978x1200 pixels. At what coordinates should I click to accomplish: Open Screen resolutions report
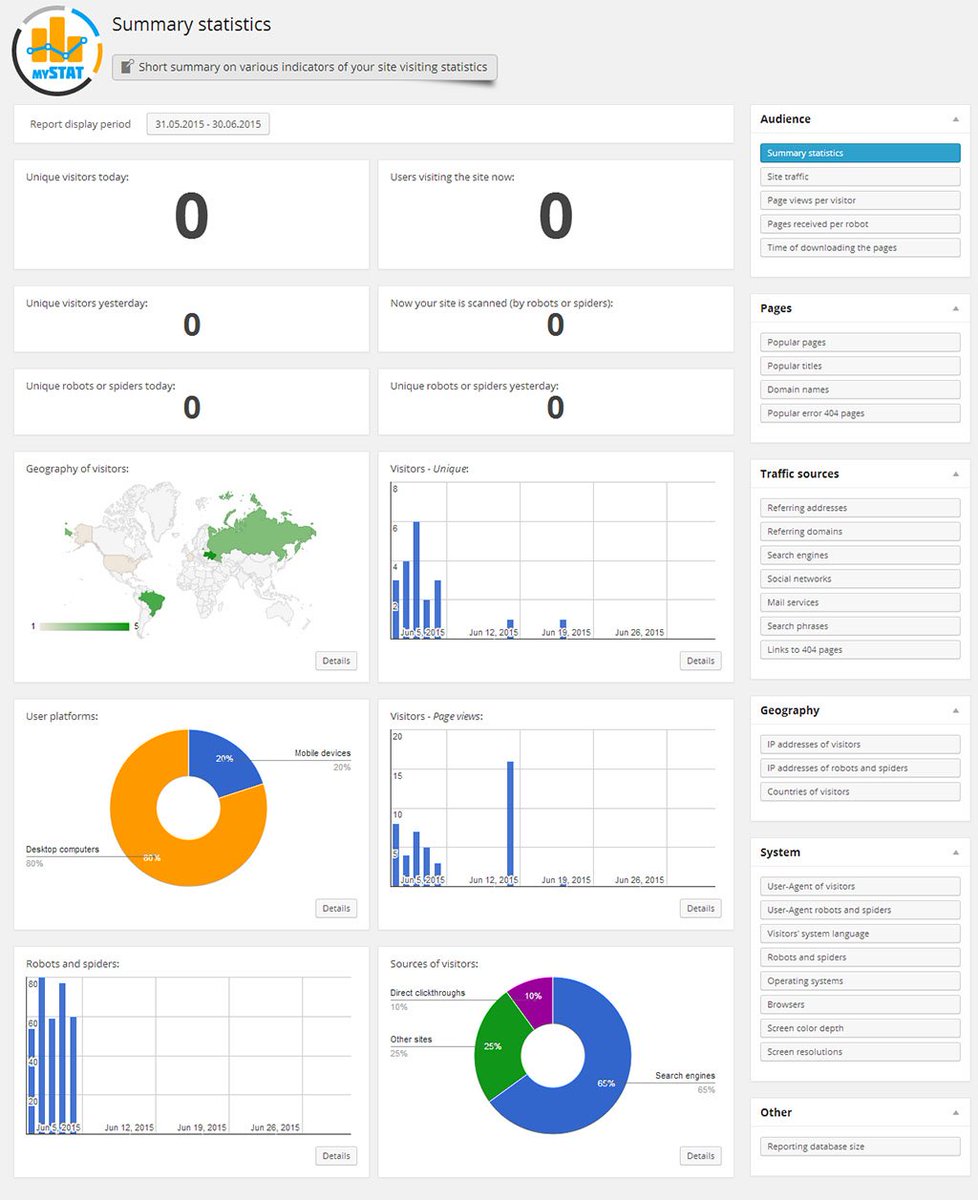860,1052
